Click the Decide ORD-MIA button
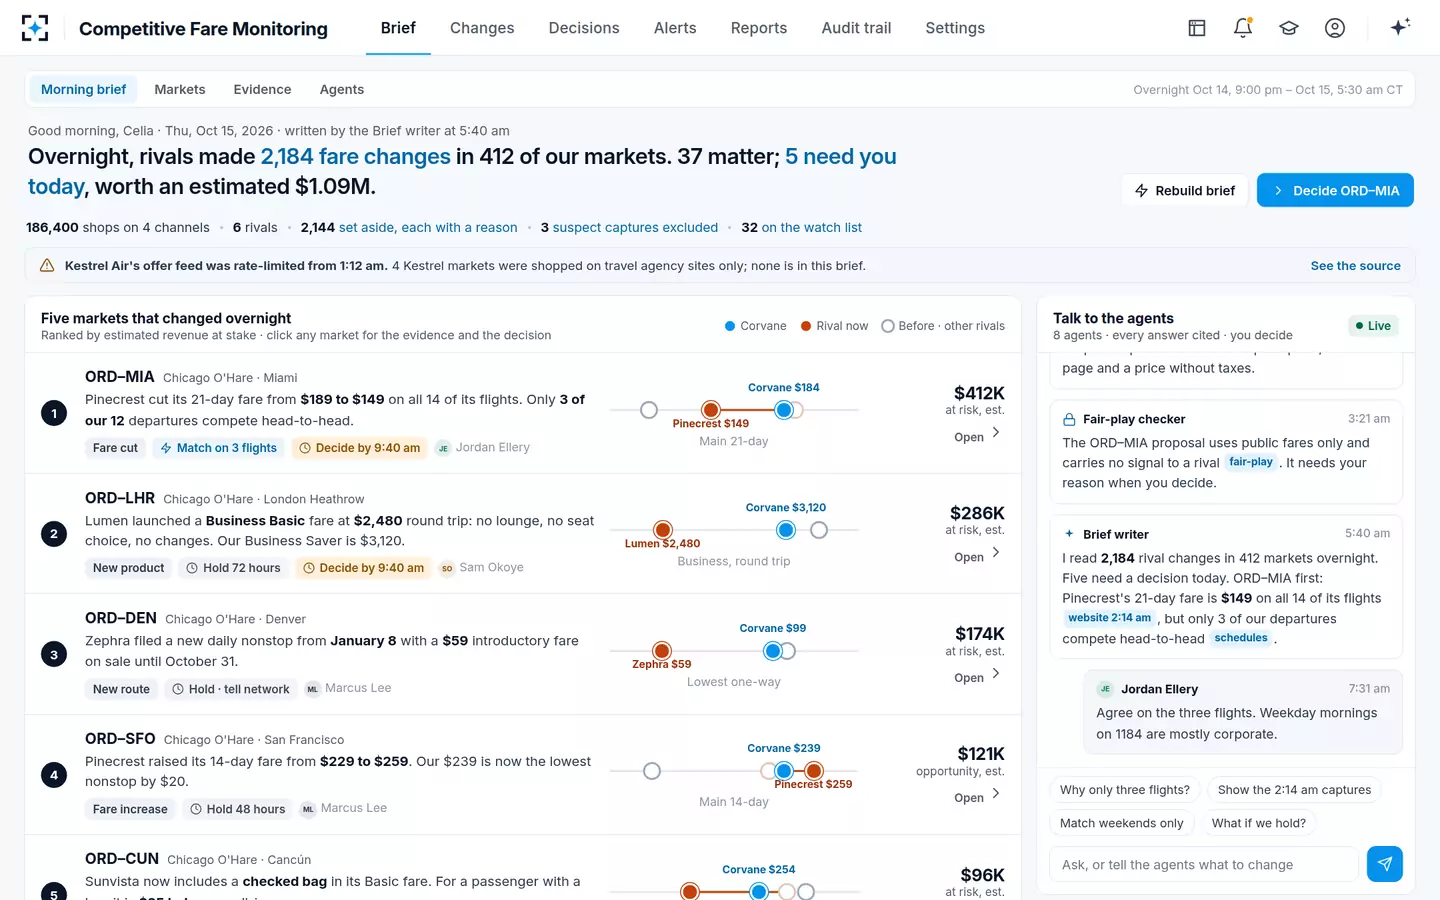1440x900 pixels. coord(1335,190)
